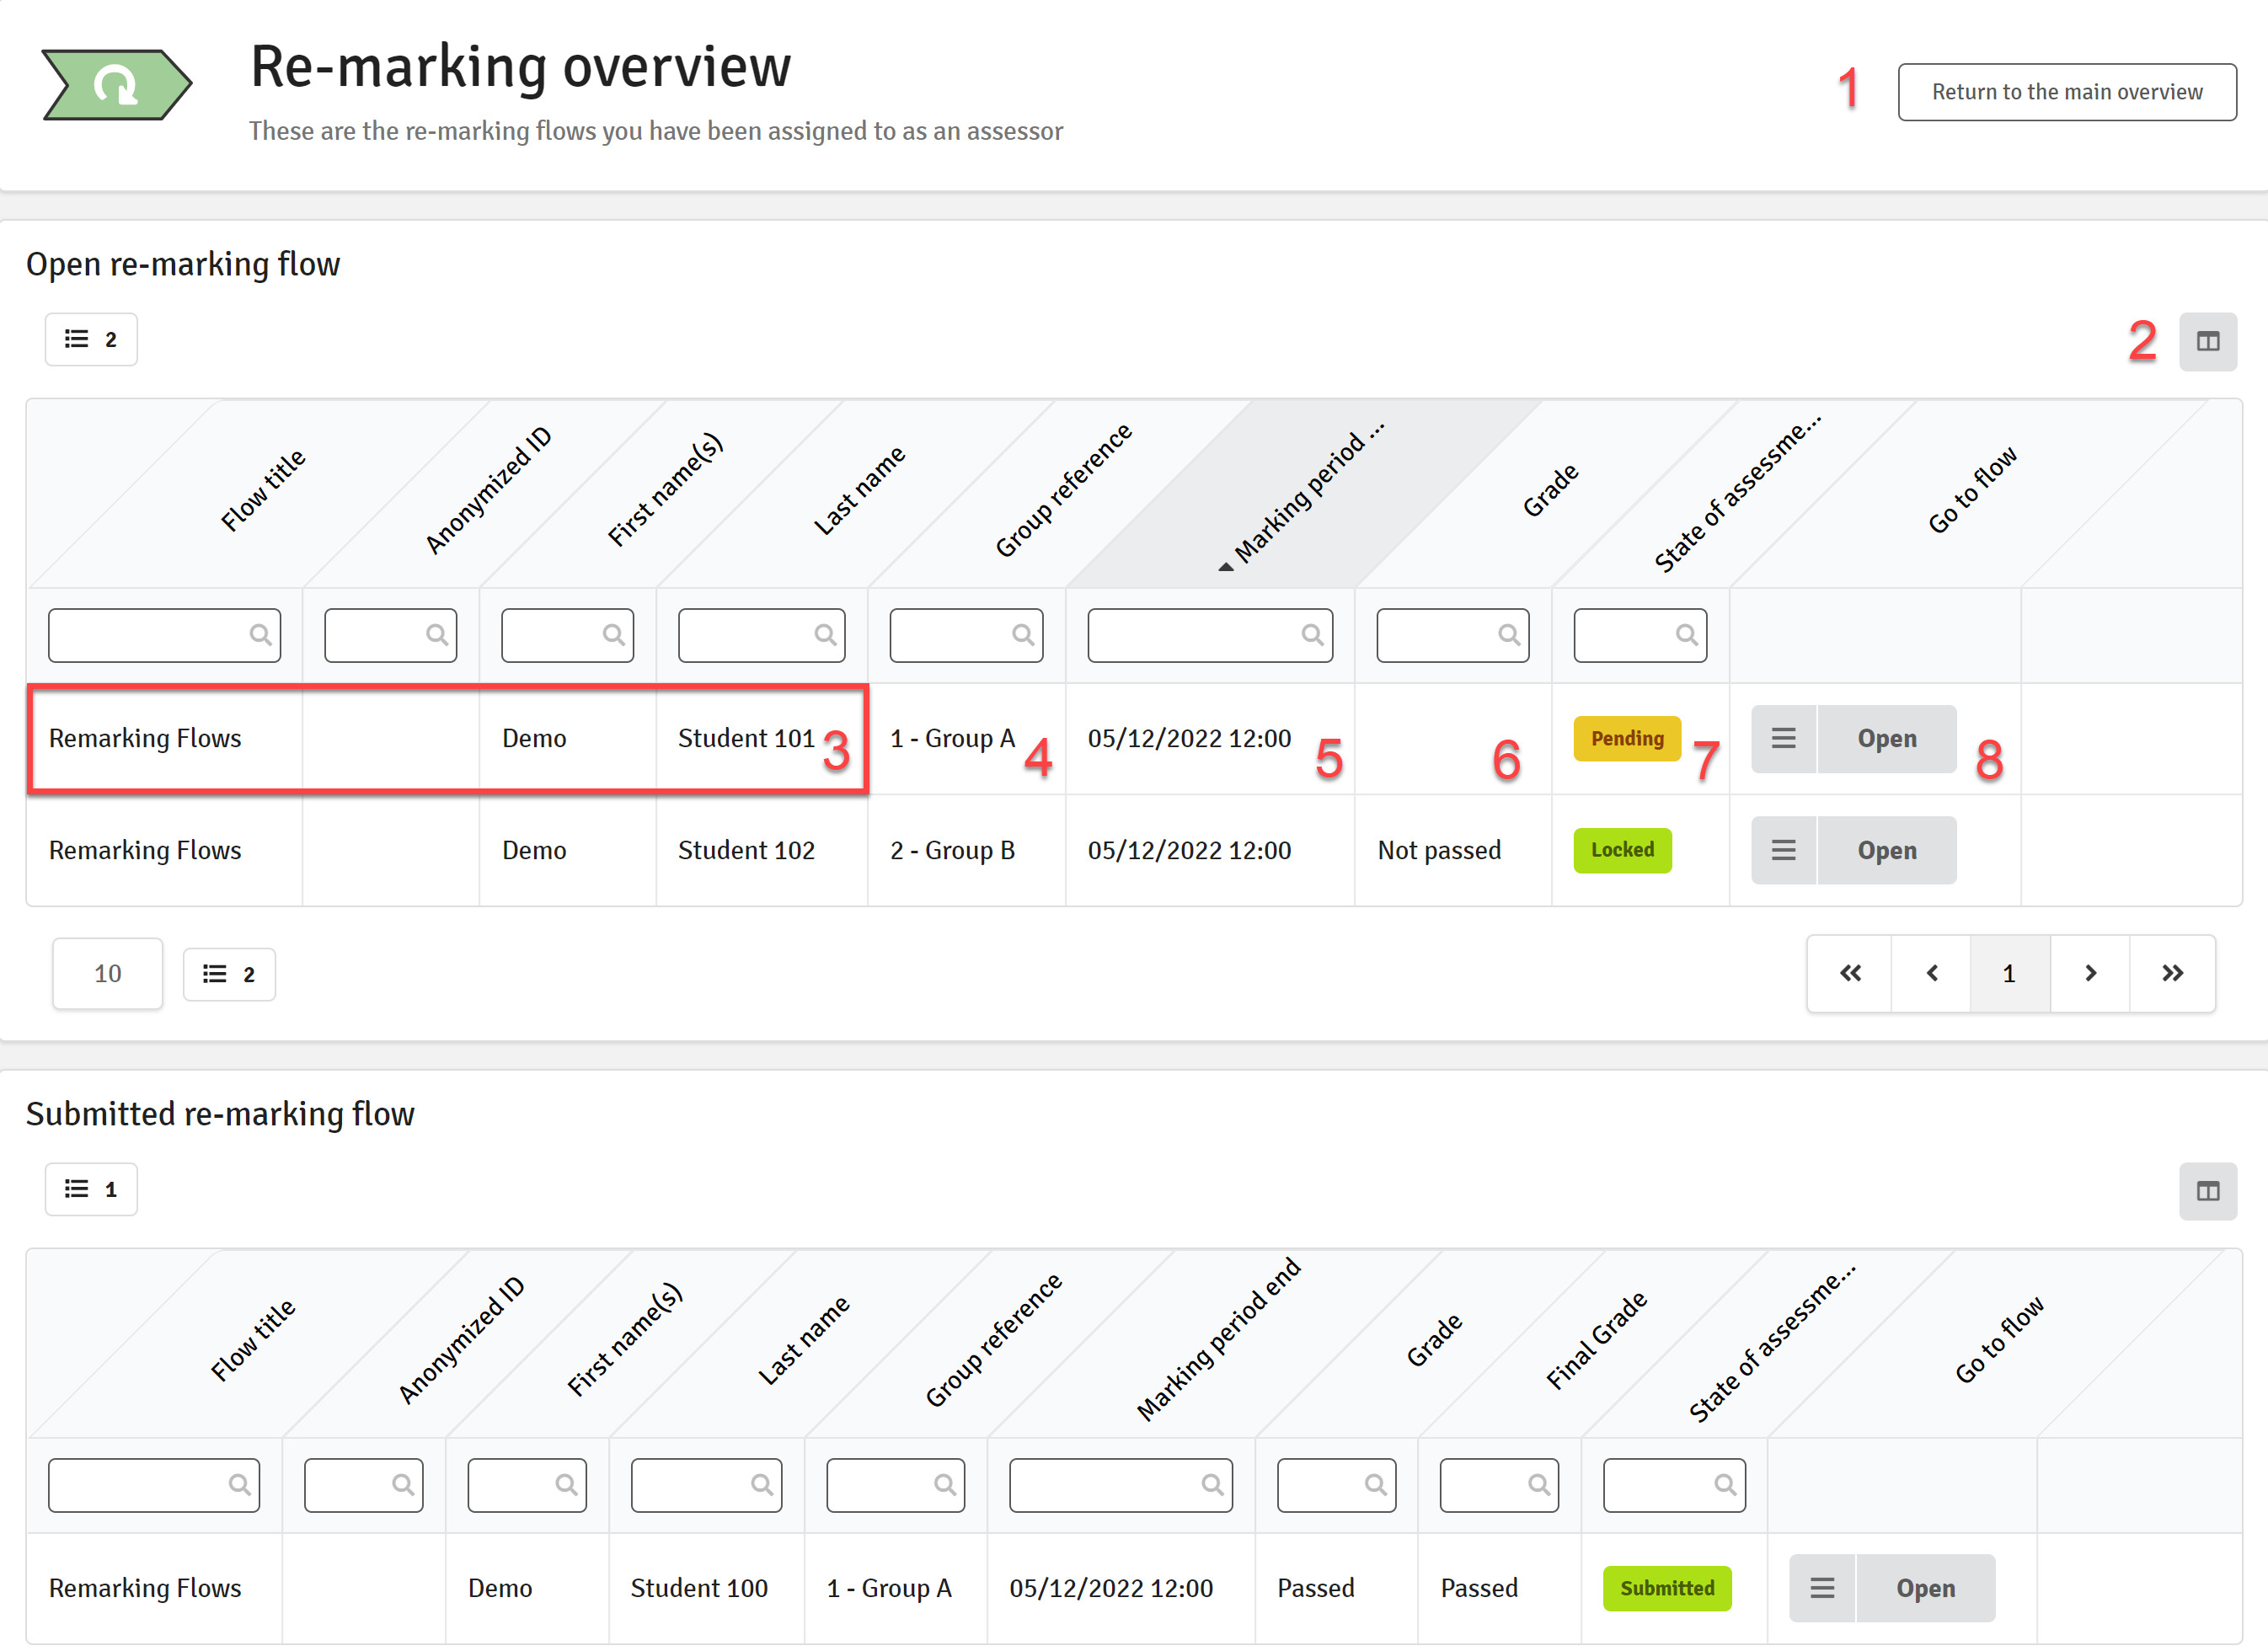Go to previous page of results
Image resolution: width=2268 pixels, height=1651 pixels.
point(1931,974)
